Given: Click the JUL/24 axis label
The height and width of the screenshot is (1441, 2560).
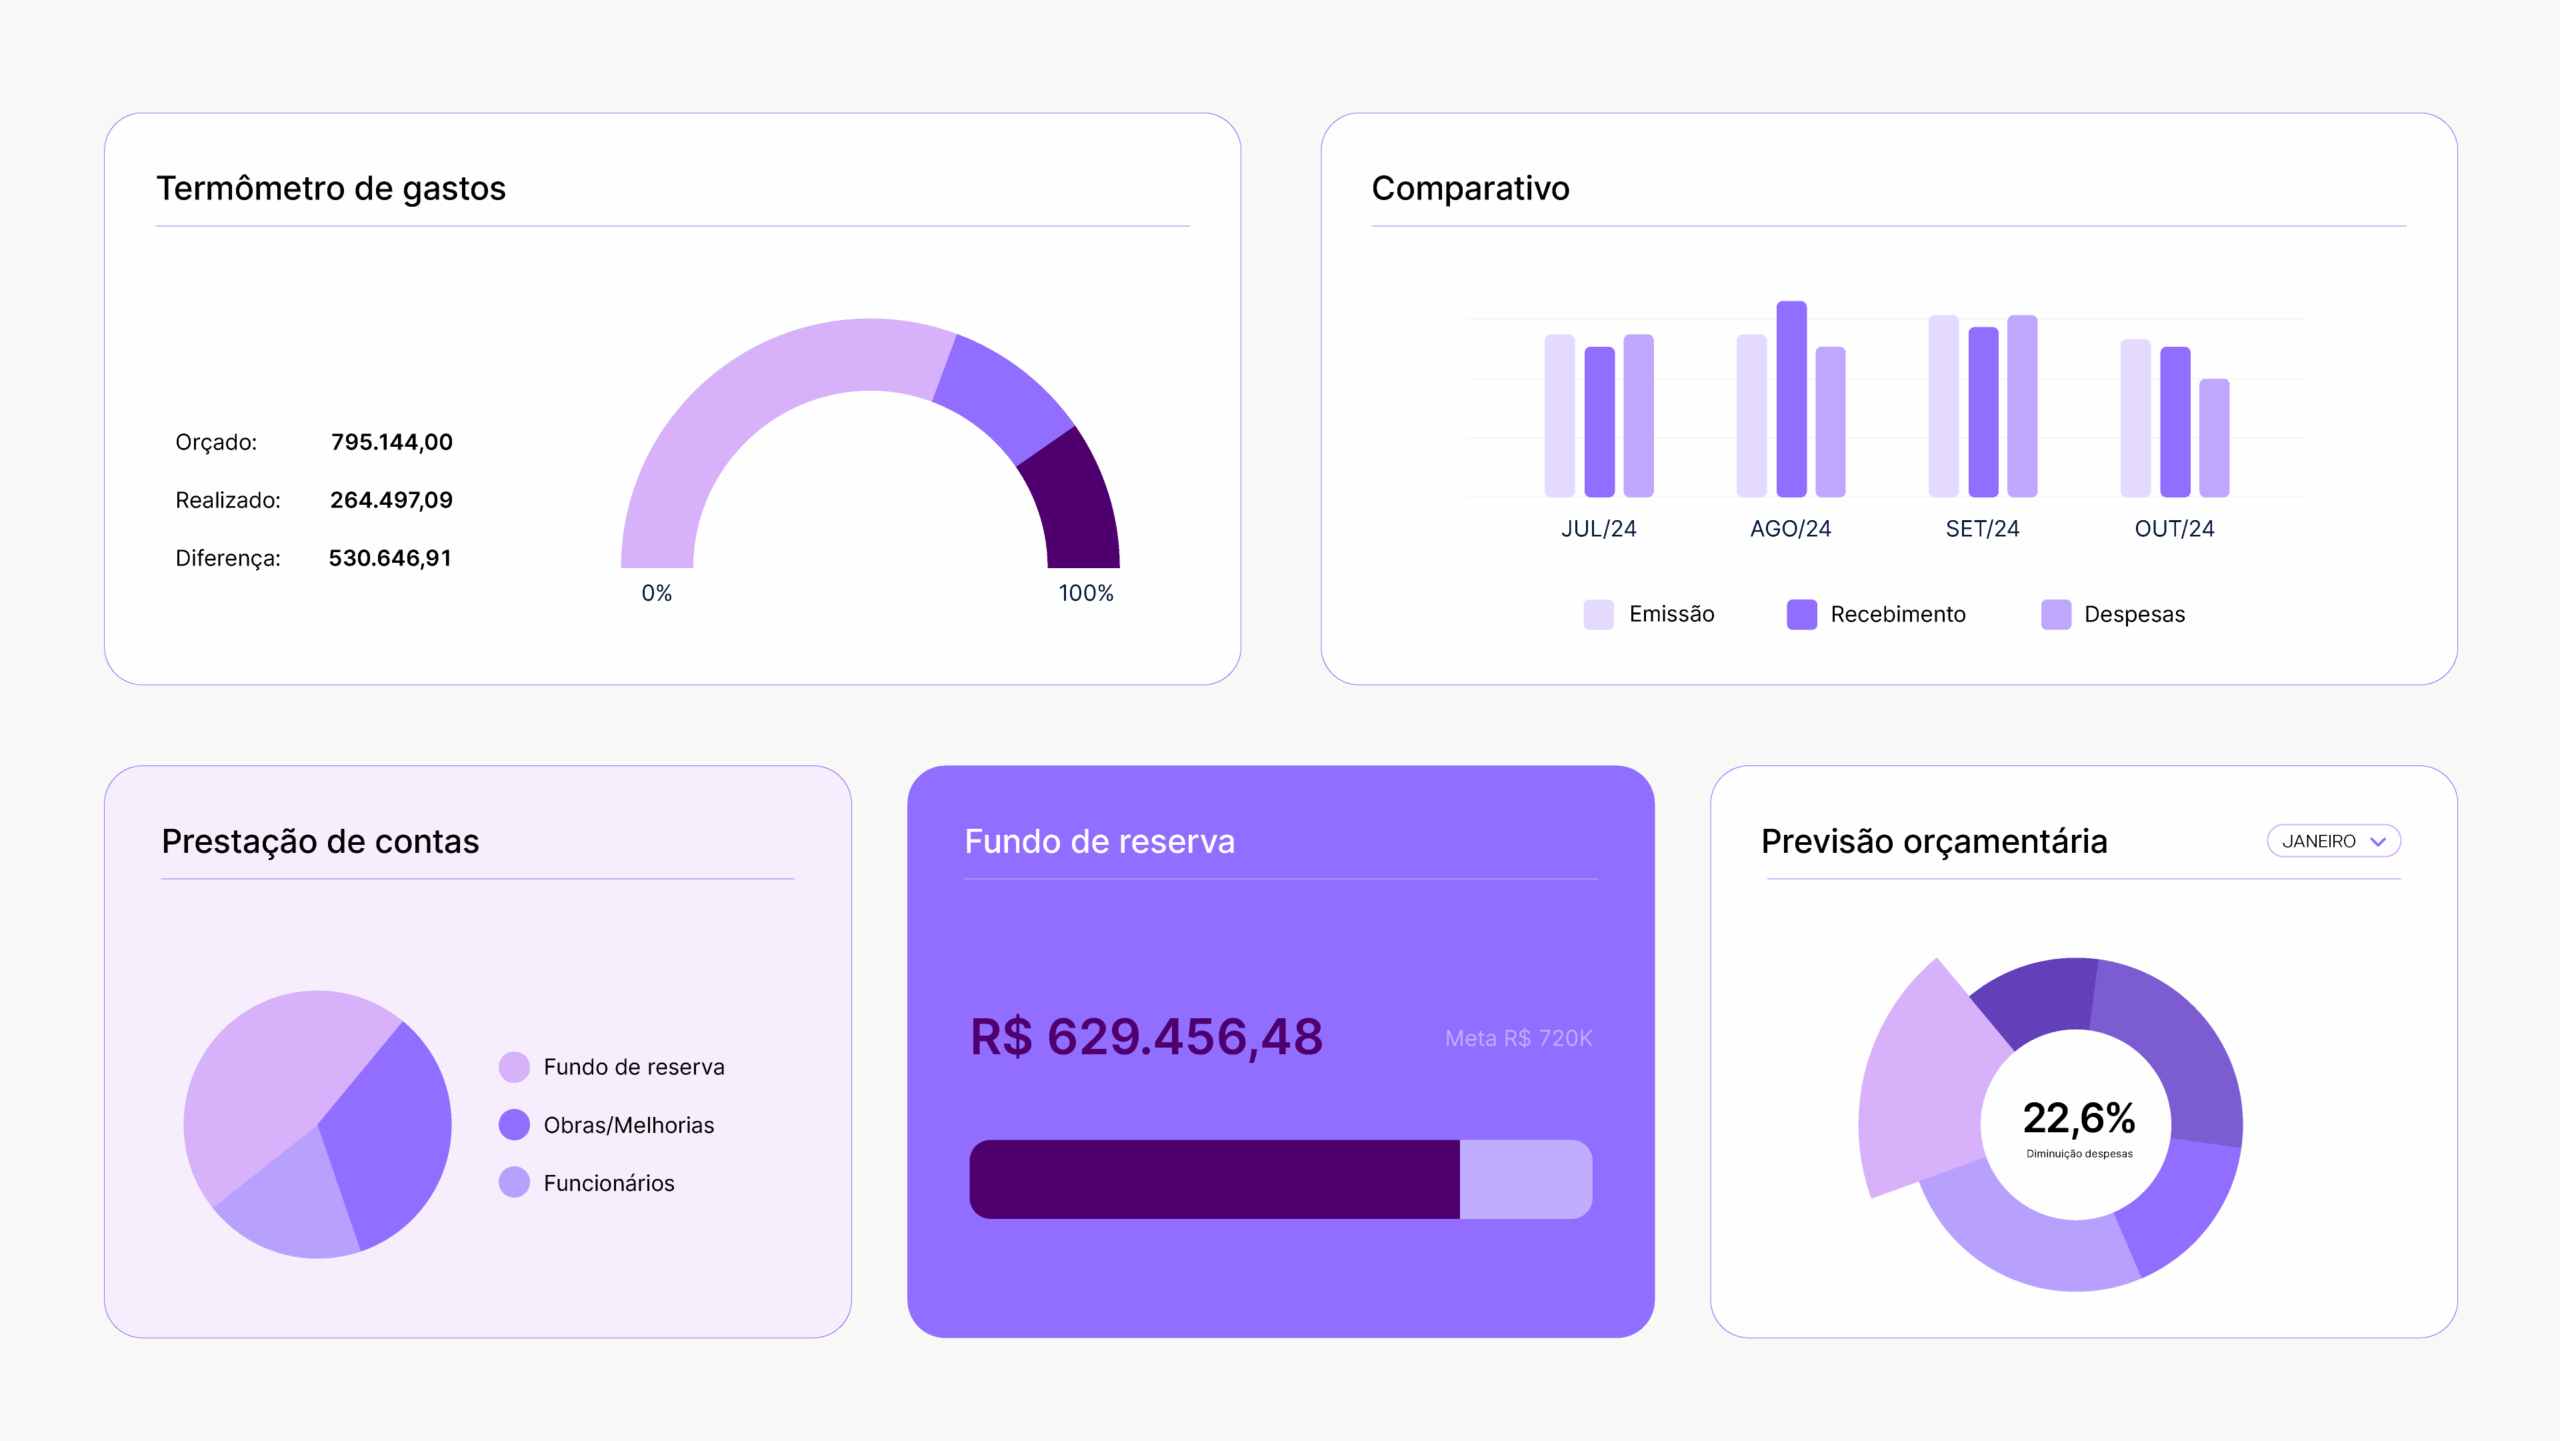Looking at the screenshot, I should tap(1598, 529).
